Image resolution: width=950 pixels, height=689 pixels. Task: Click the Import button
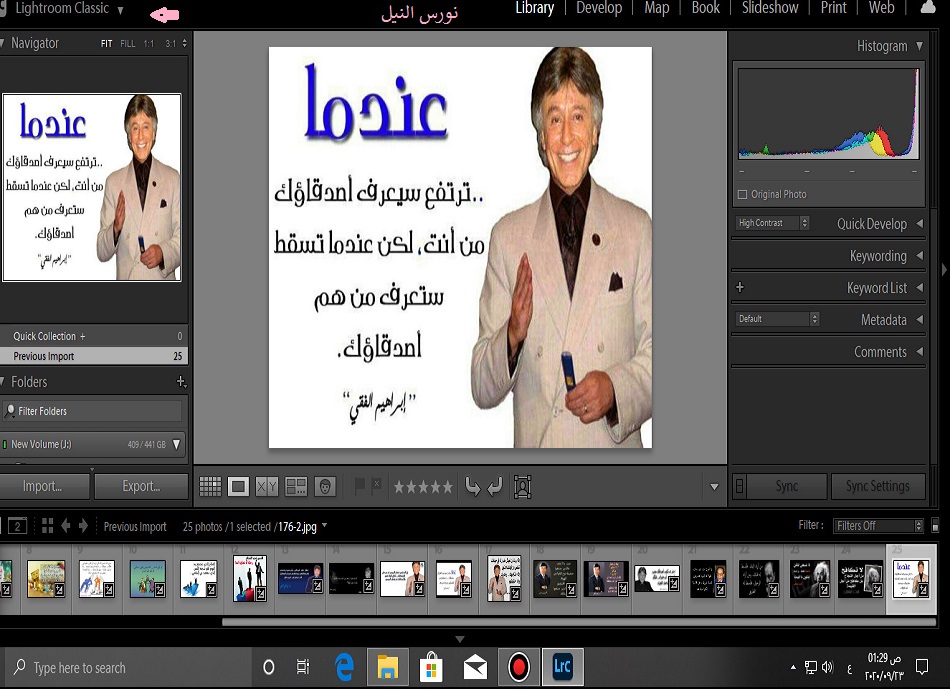coord(43,486)
